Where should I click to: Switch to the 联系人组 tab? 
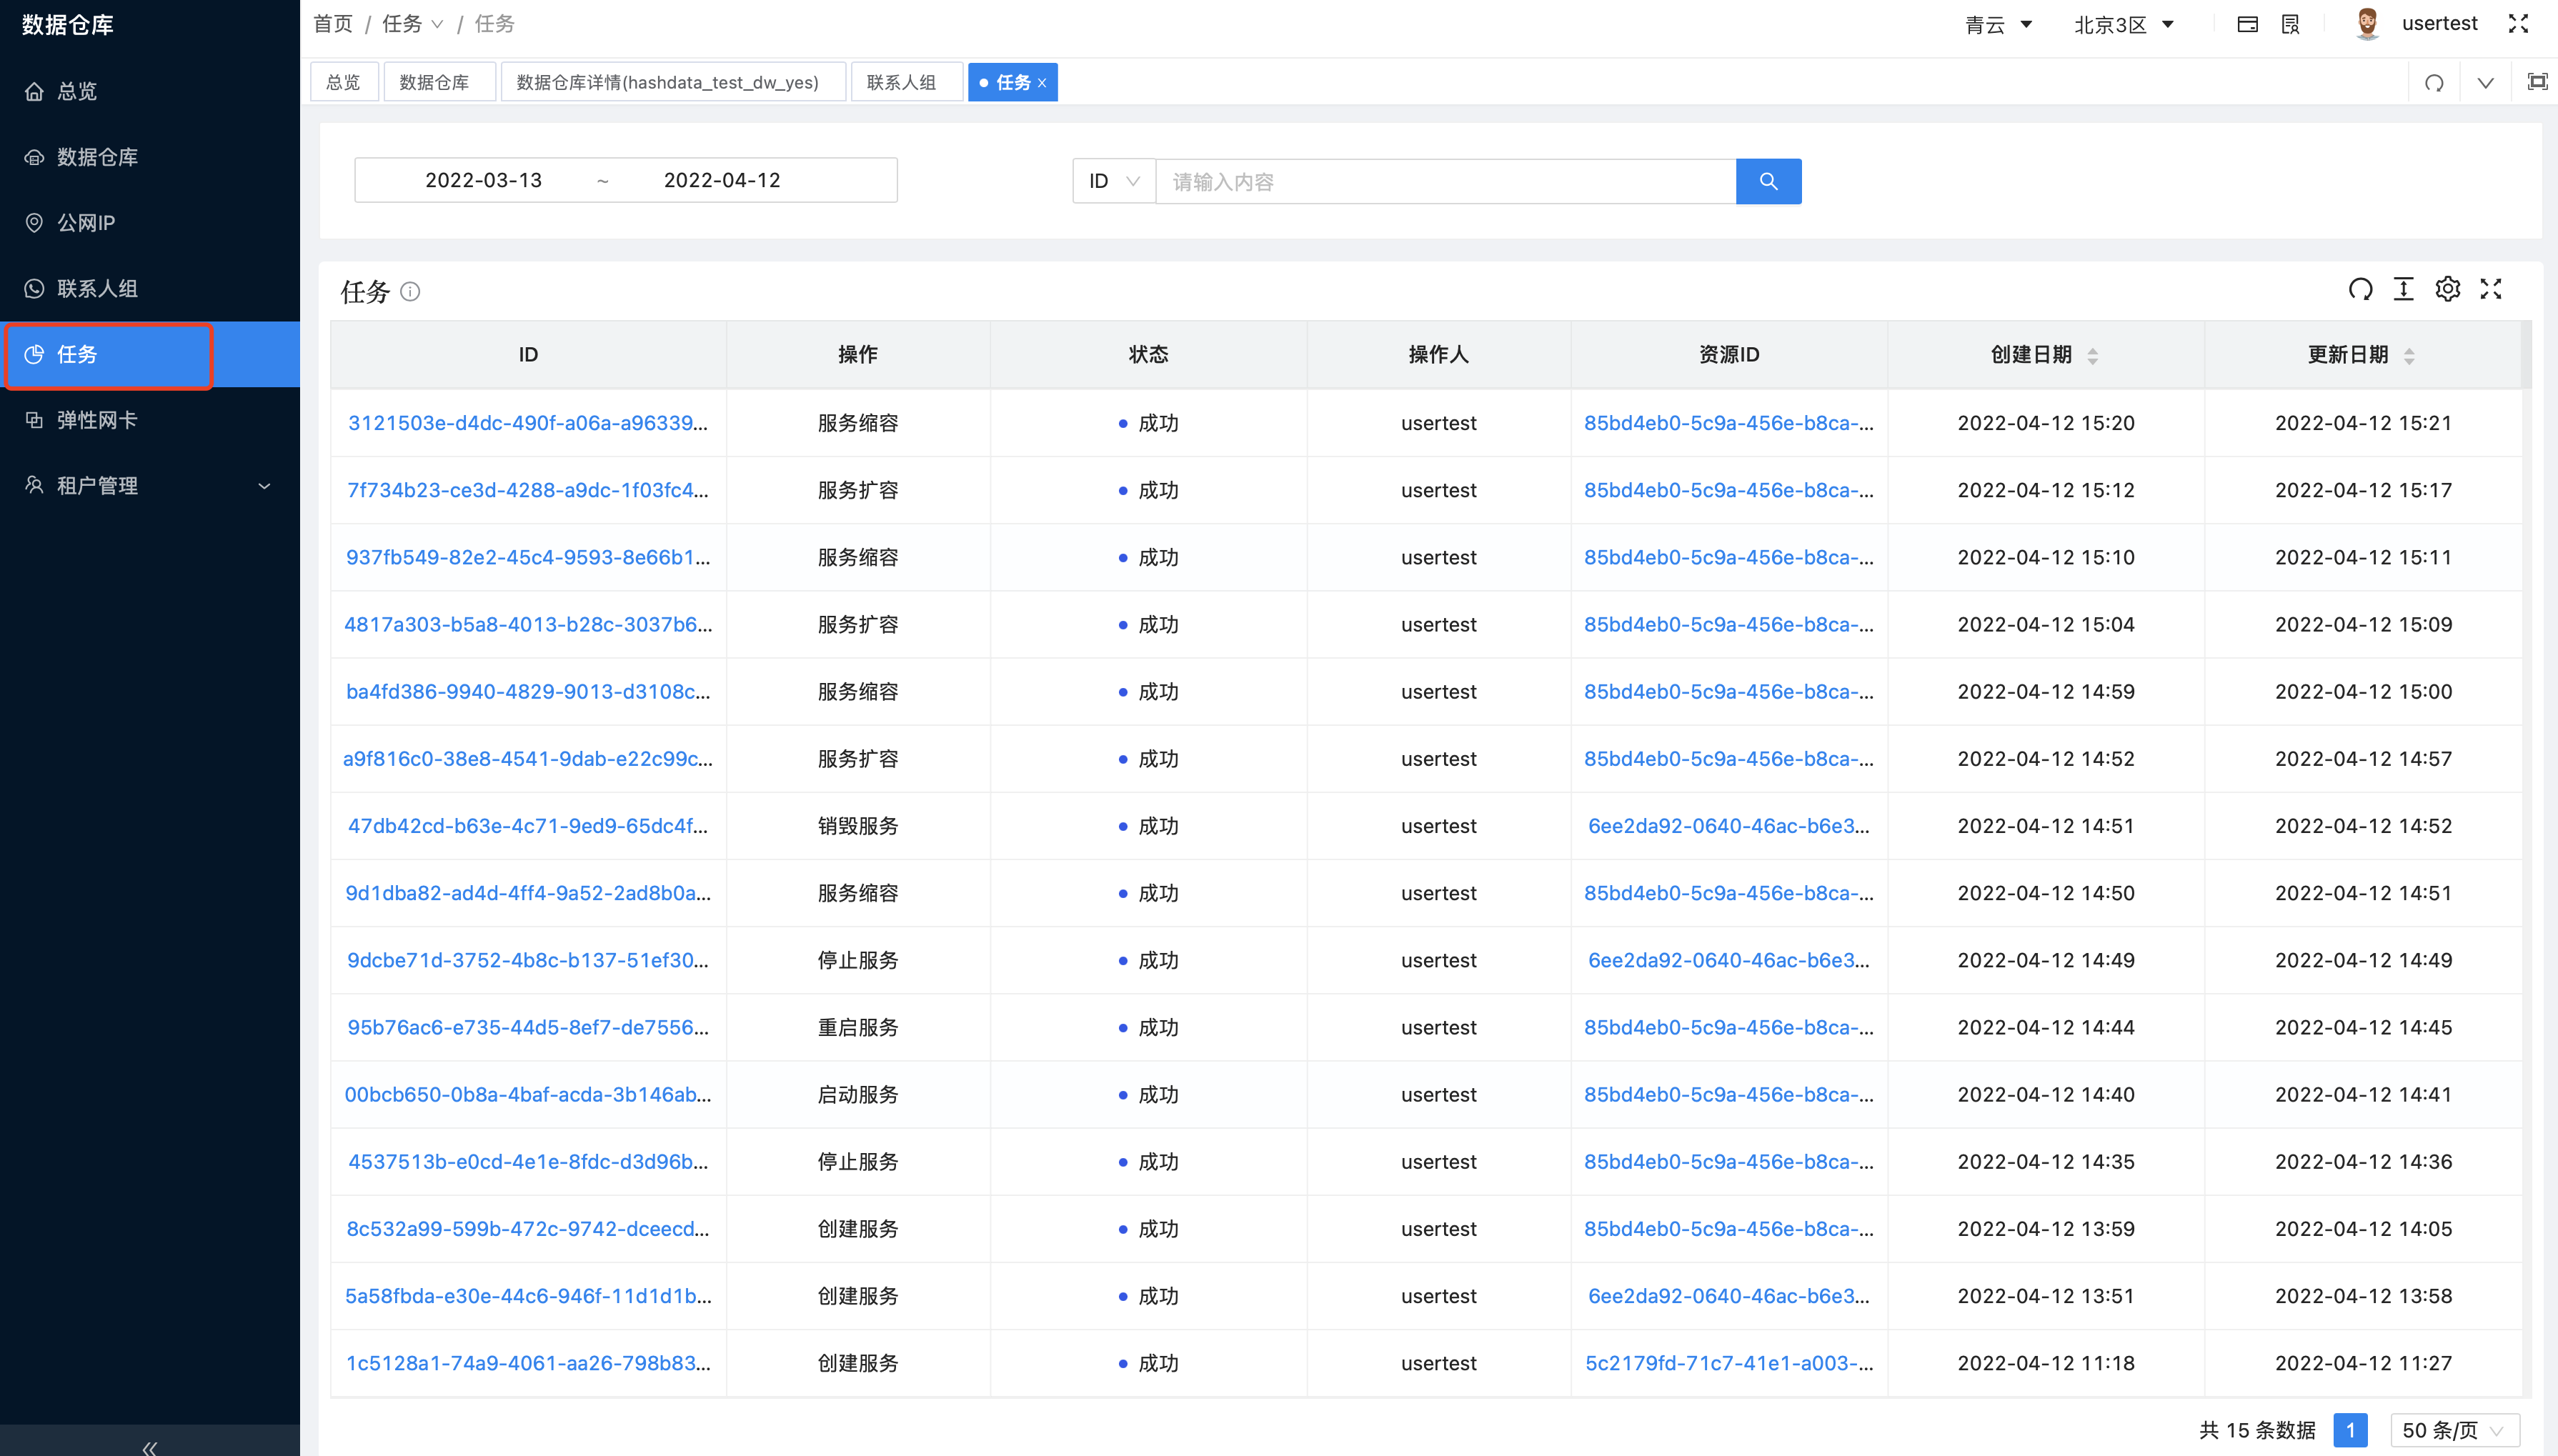pyautogui.click(x=905, y=81)
